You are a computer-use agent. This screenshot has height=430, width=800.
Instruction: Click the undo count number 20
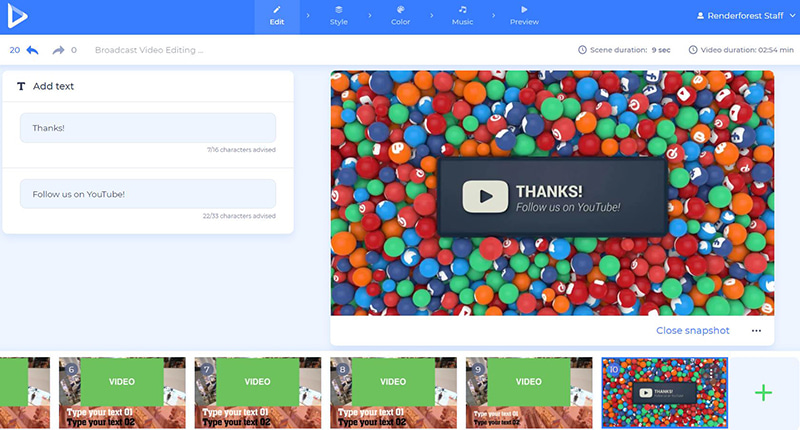point(15,50)
